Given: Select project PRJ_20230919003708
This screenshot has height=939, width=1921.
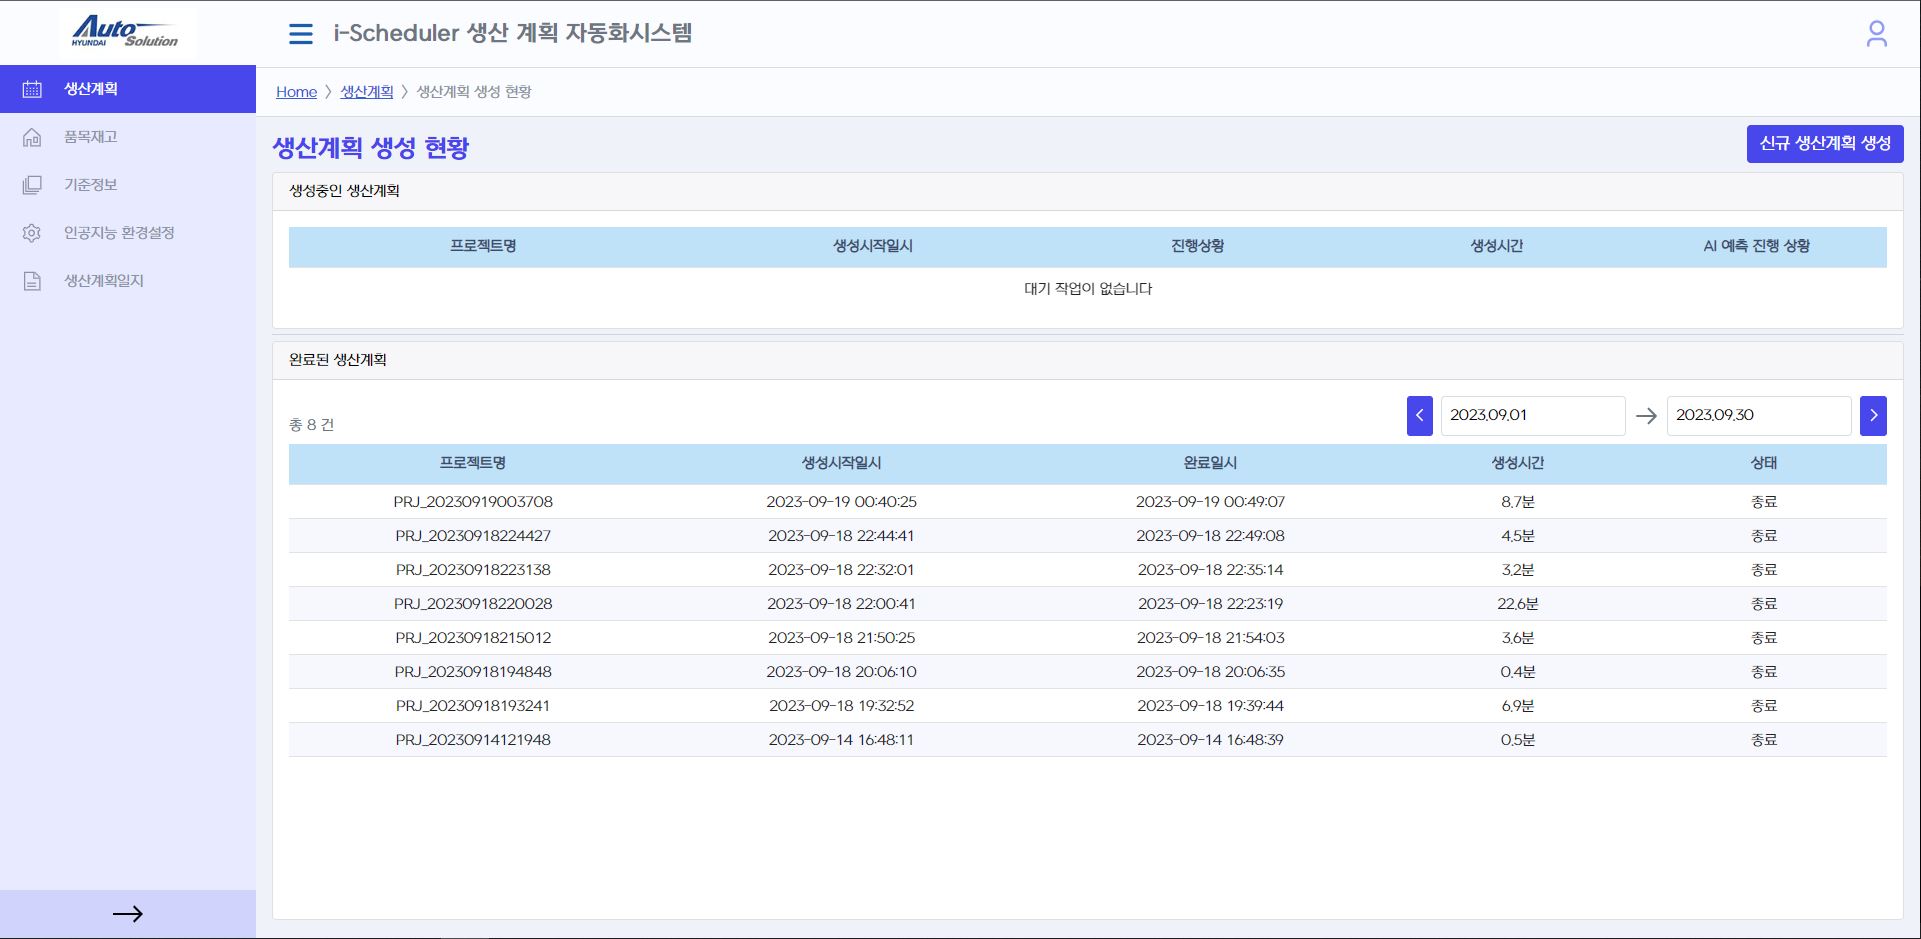Looking at the screenshot, I should (x=473, y=502).
